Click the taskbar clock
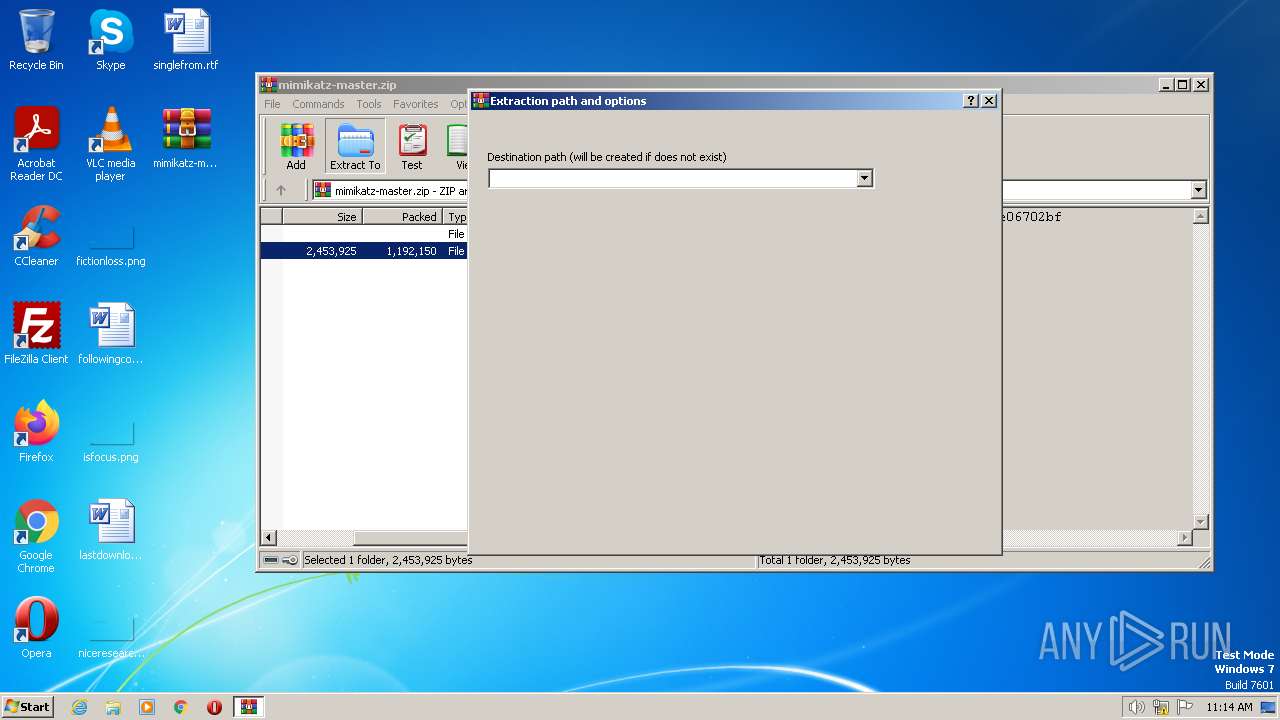Image resolution: width=1280 pixels, height=720 pixels. pos(1229,707)
